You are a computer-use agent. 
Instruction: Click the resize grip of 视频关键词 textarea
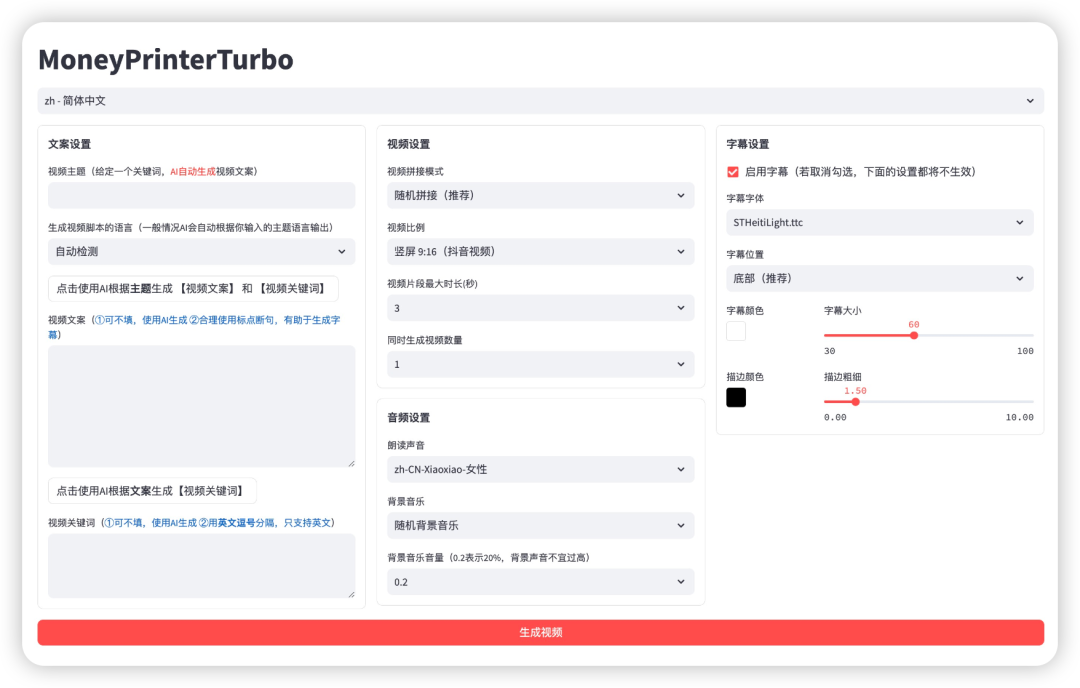pos(351,594)
